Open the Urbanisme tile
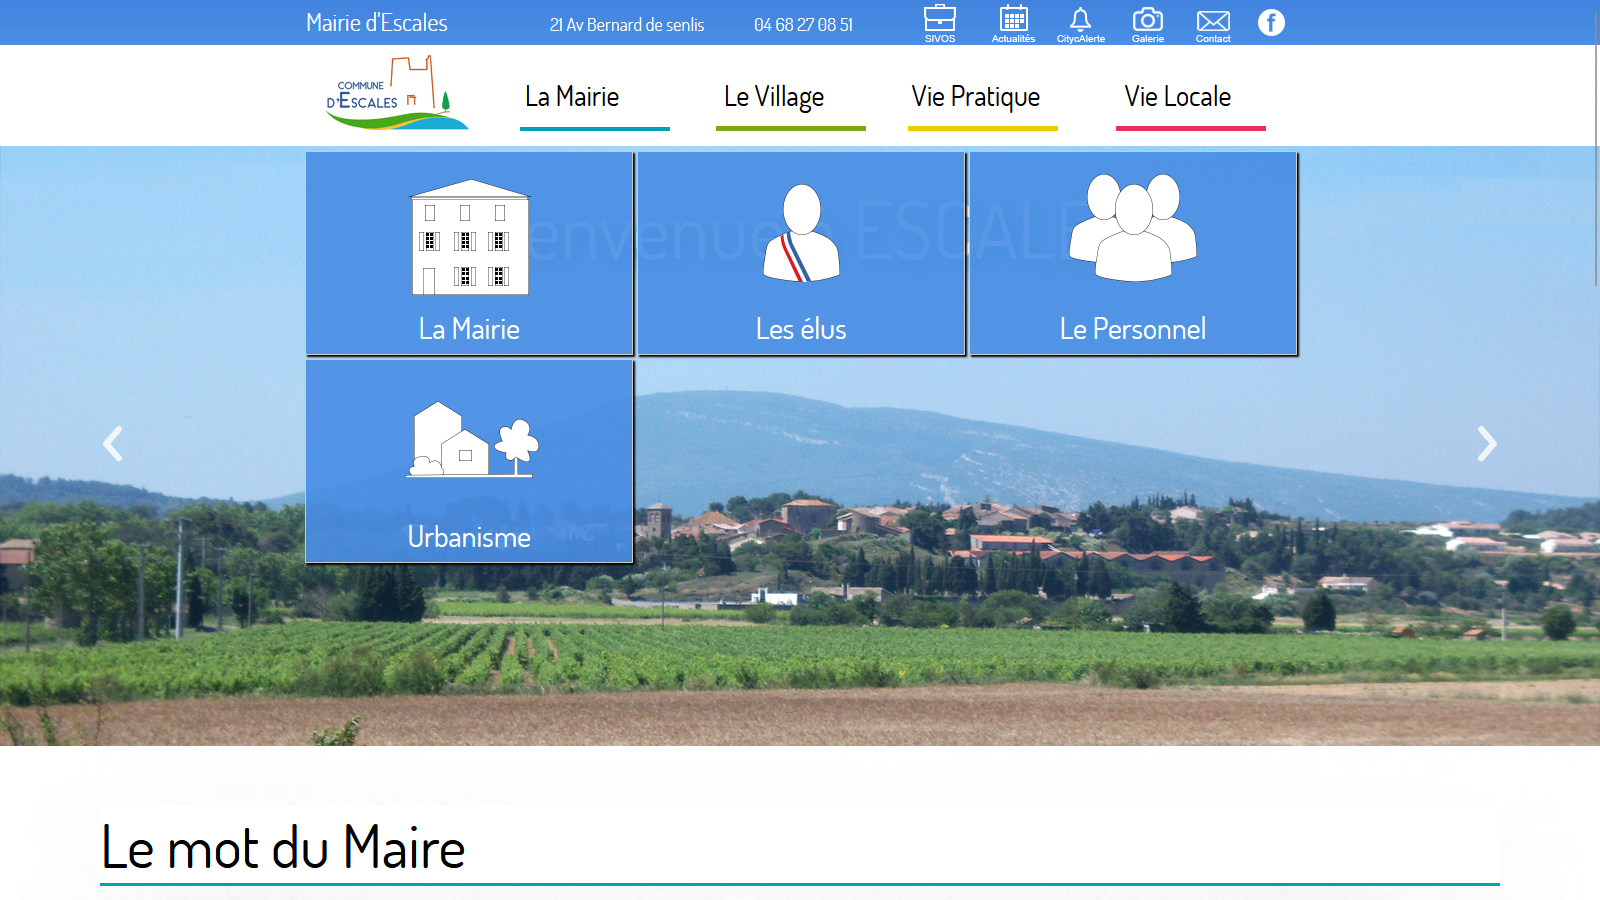1600x900 pixels. pos(469,462)
